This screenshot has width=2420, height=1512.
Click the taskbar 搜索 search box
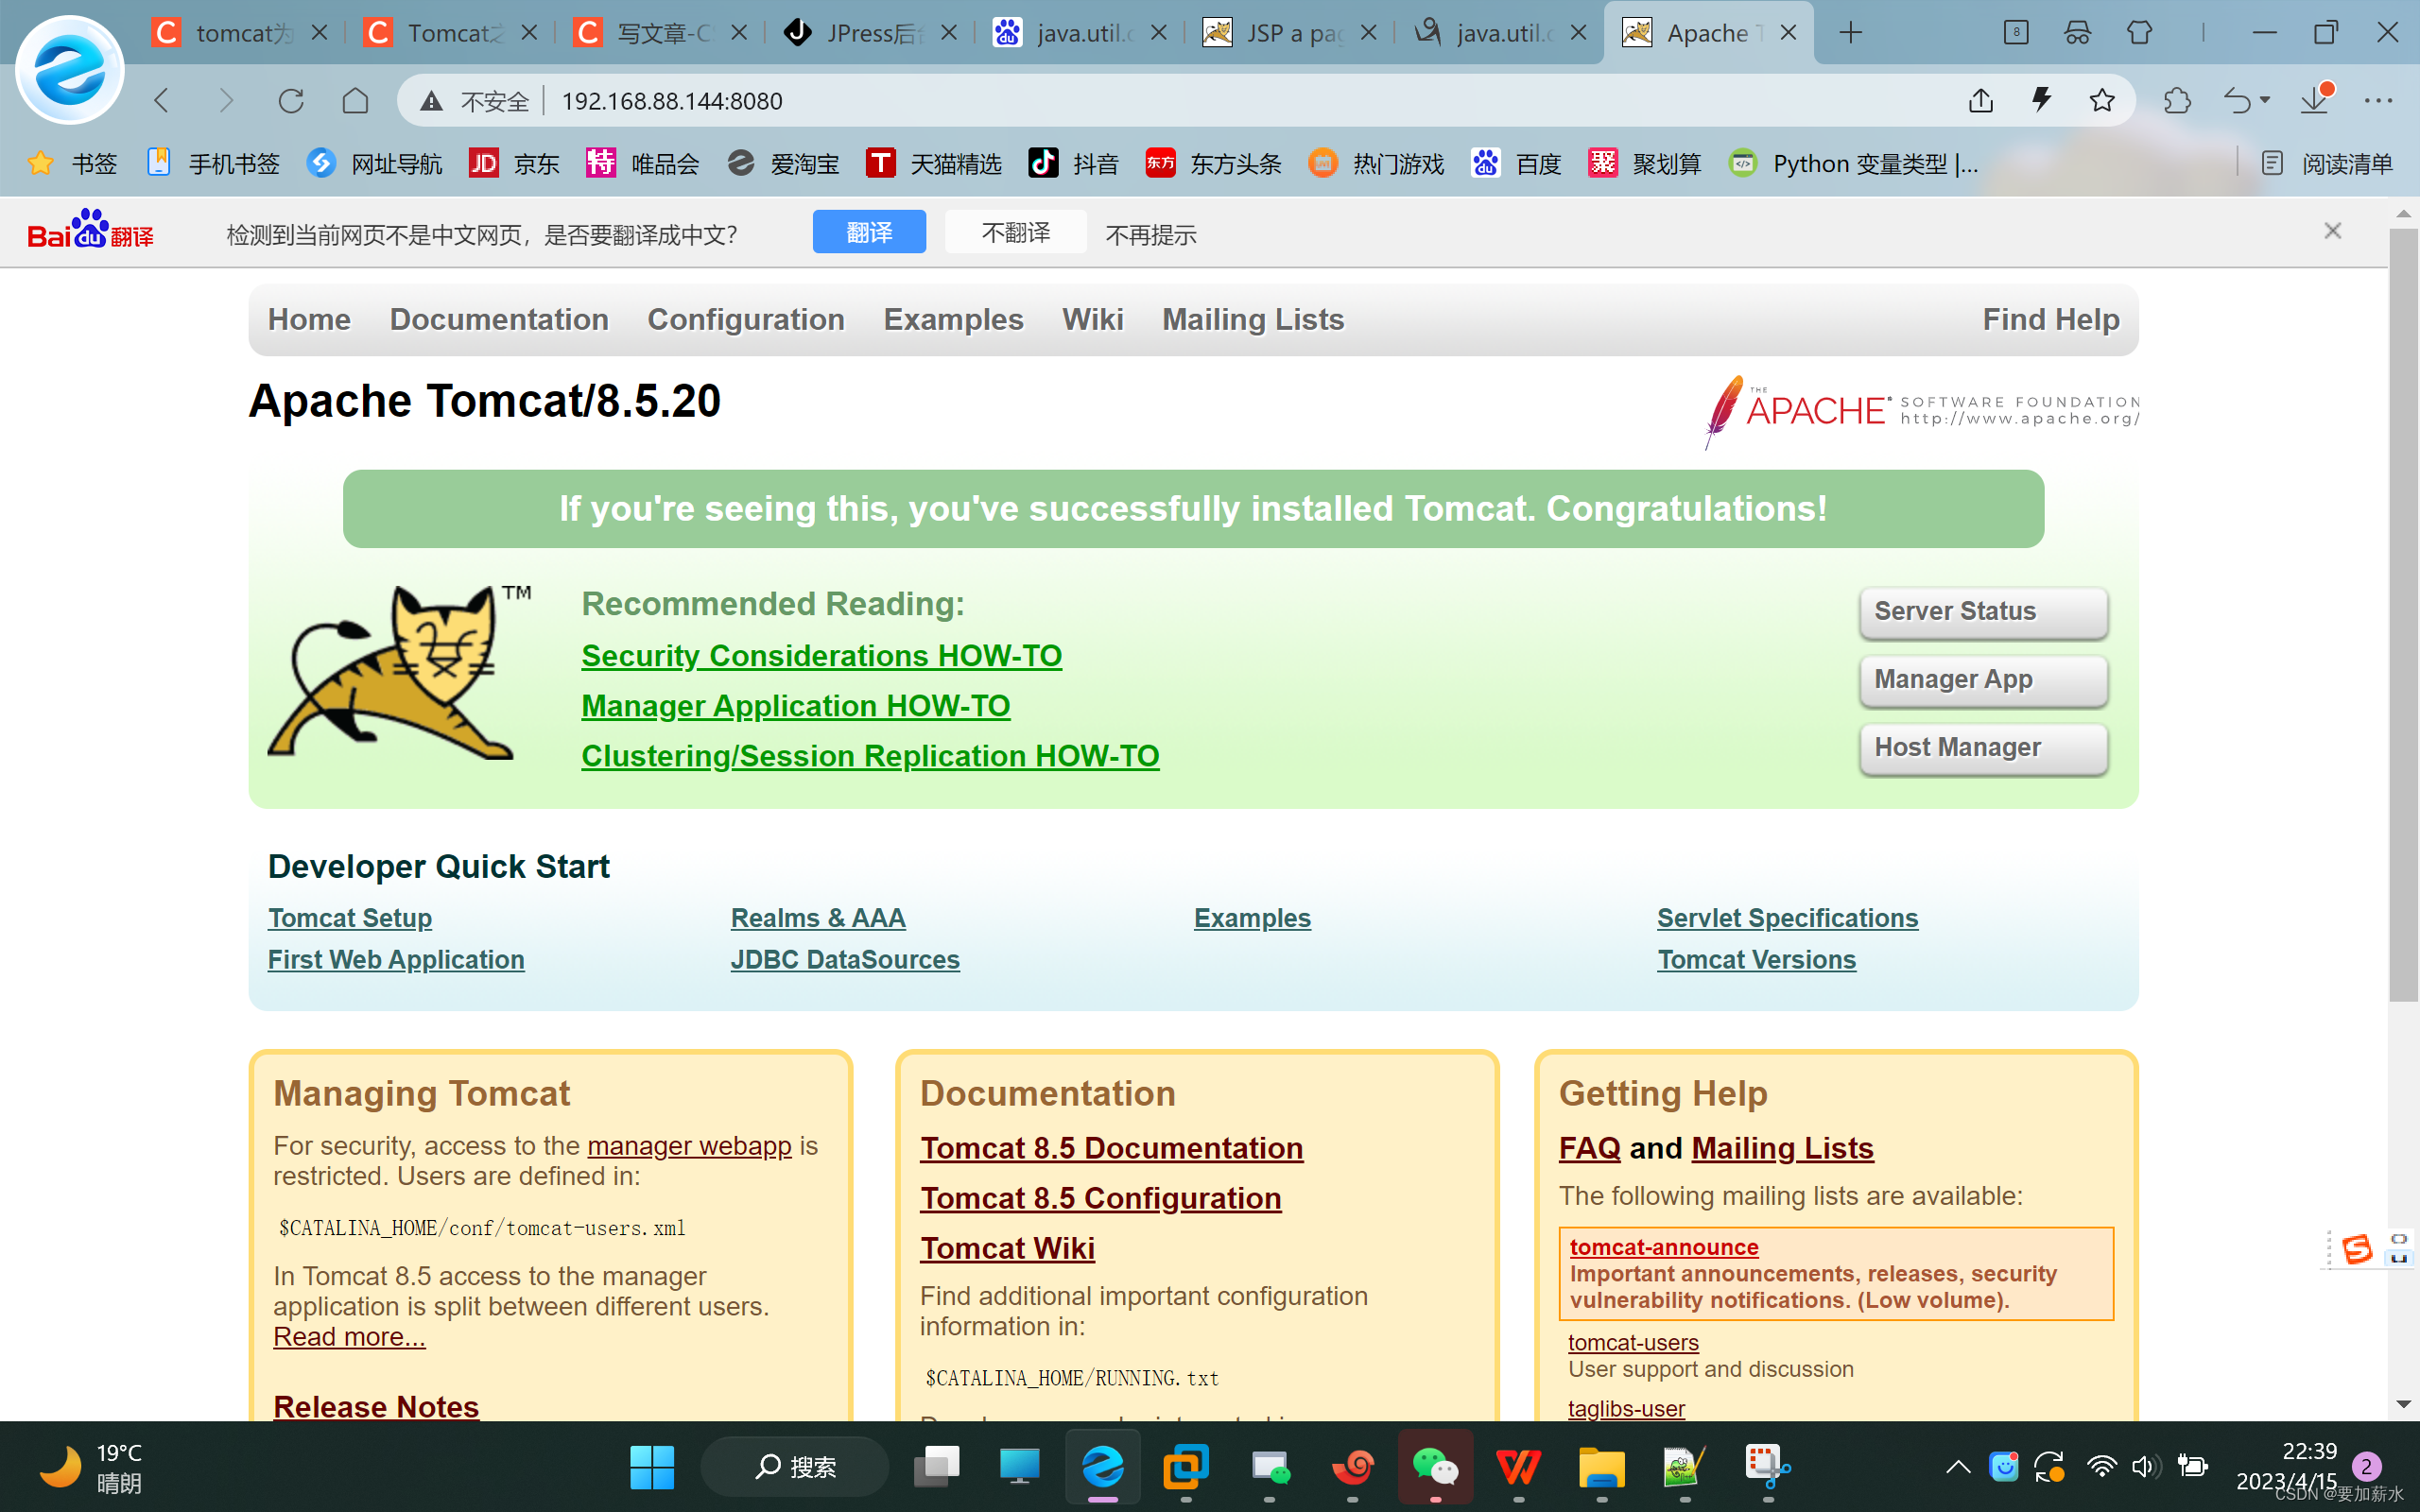795,1467
